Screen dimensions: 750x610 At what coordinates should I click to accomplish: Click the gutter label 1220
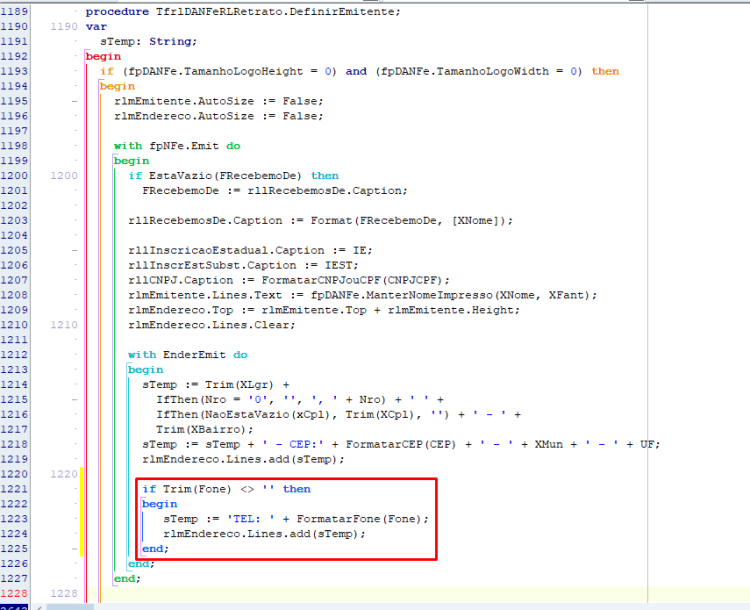pos(64,474)
